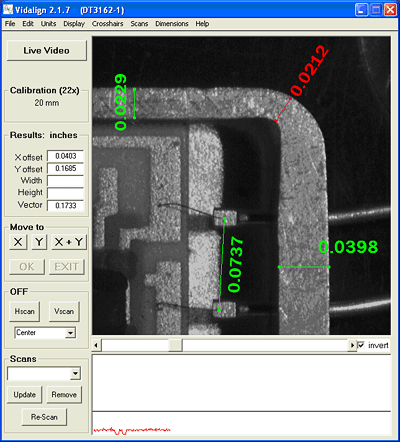Viewport: 400px width, 442px height.
Task: Toggle the invert checkbox
Action: [361, 345]
